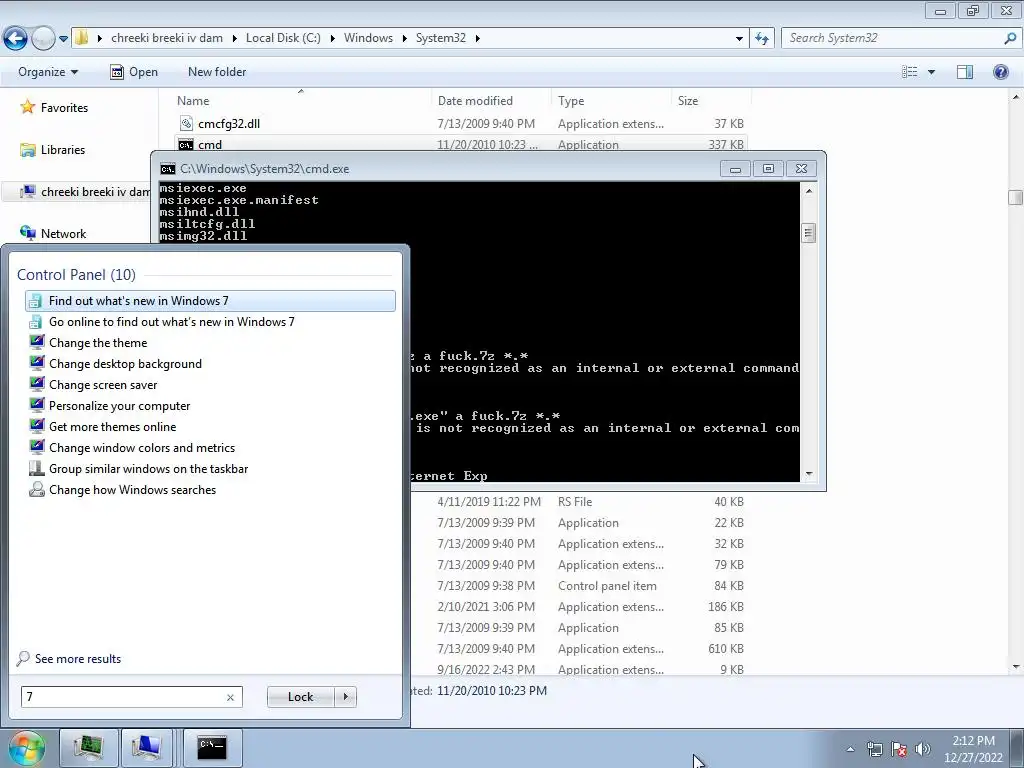This screenshot has width=1024, height=768.
Task: Expand the arrow after Windows breadcrumb
Action: (404, 39)
